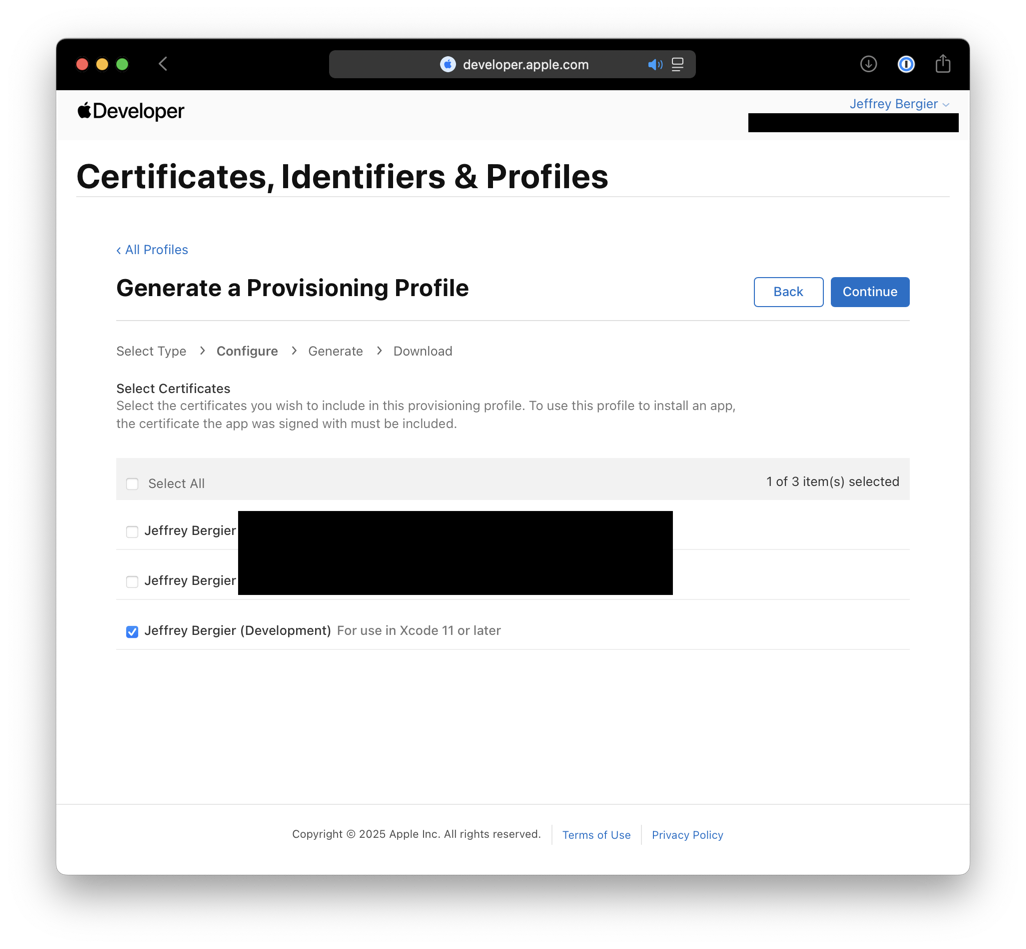Click the Apple Developer logo
The image size is (1026, 949).
click(x=131, y=111)
